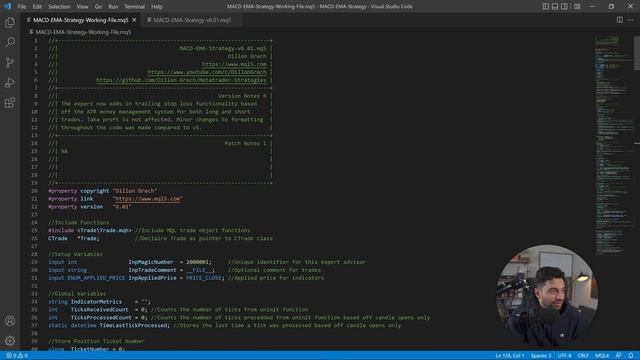Click on 'TicksProcessedCount' variable
This screenshot has width=640, height=360.
[101, 318]
